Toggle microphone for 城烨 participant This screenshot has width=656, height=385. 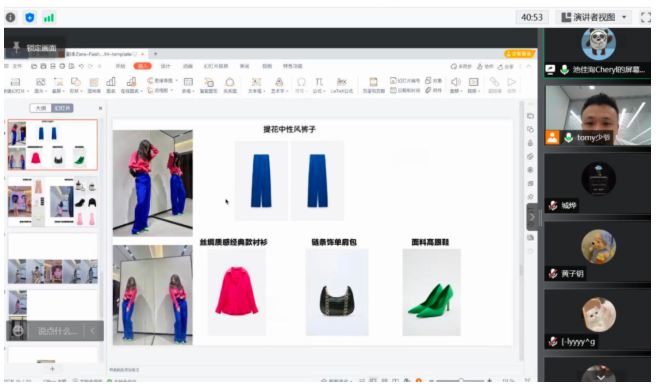click(x=553, y=205)
